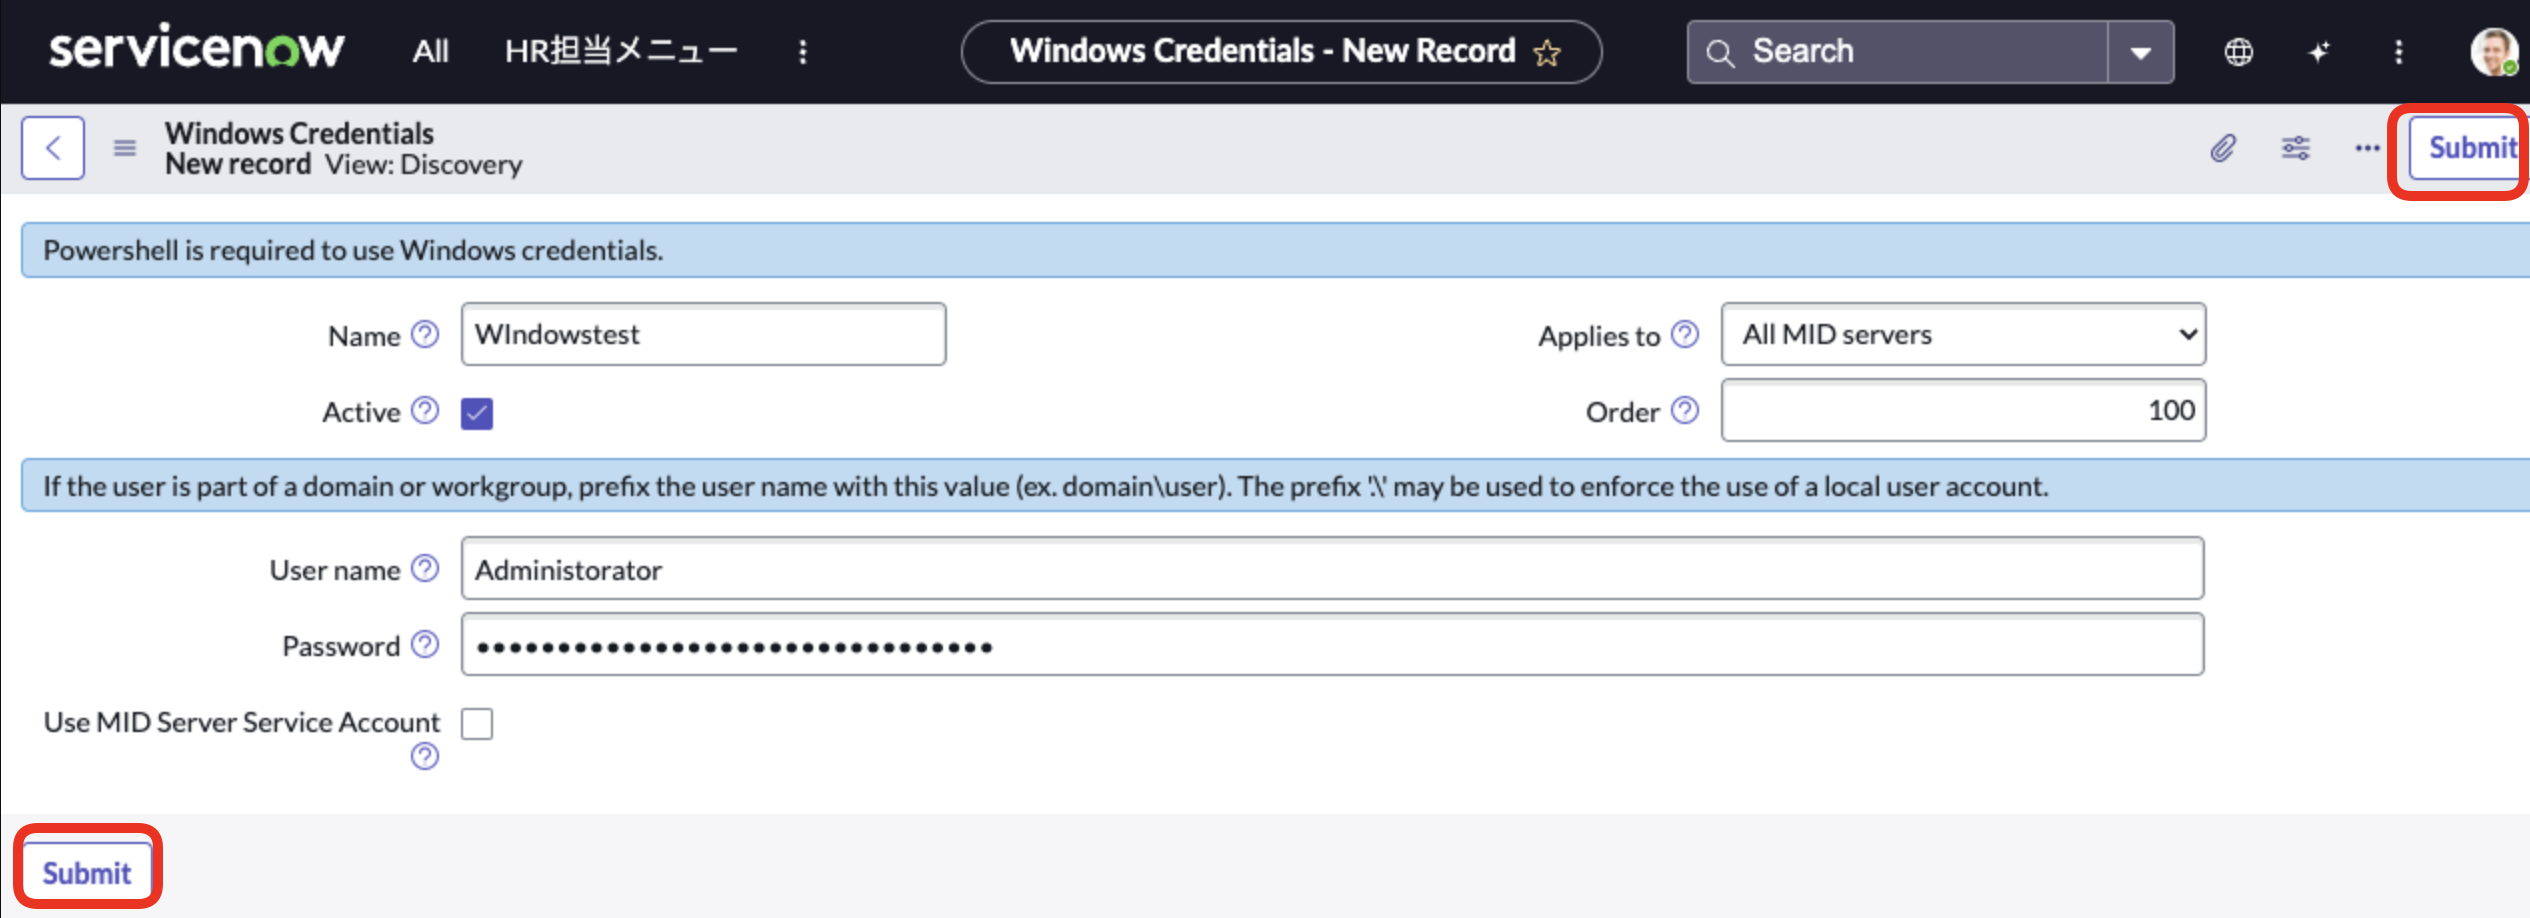
Task: Click the User name input field
Action: pyautogui.click(x=1332, y=568)
